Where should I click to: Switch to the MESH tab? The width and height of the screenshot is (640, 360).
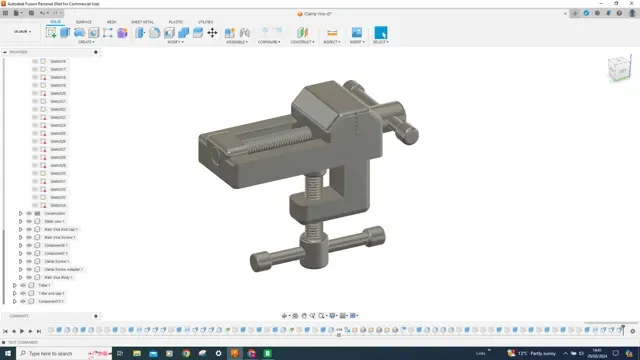coord(111,22)
